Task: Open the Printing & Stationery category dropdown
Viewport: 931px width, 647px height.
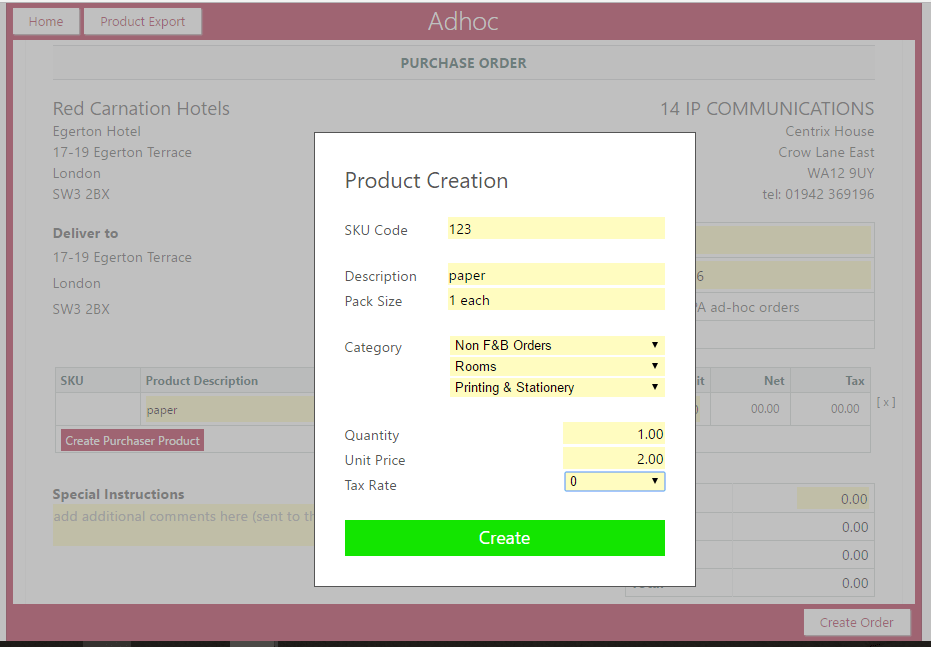Action: pyautogui.click(x=556, y=388)
